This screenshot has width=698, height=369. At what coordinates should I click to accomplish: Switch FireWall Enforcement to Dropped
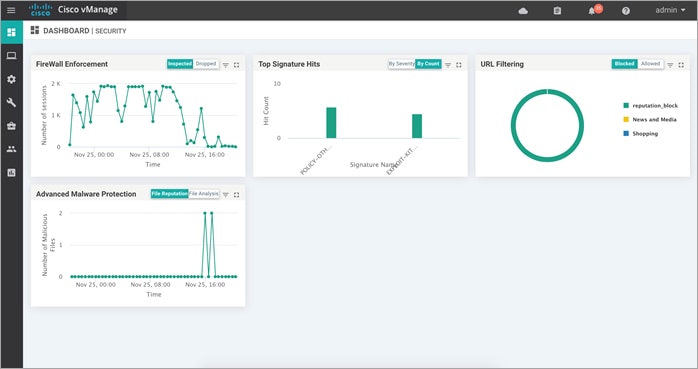click(x=206, y=64)
